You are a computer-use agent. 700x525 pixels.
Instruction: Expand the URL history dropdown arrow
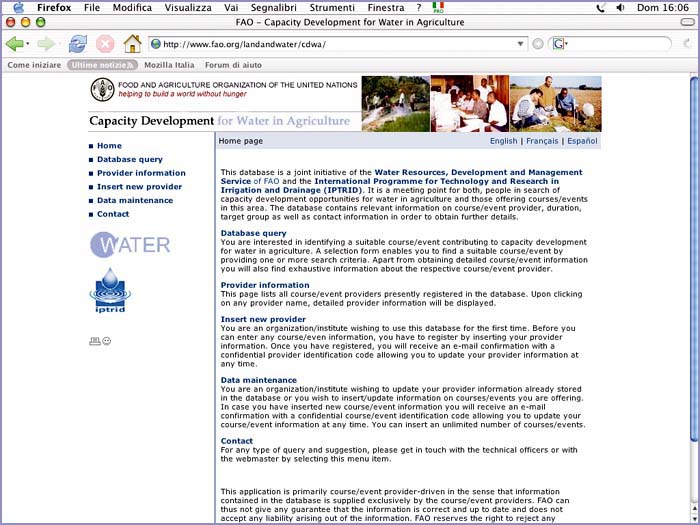[520, 44]
